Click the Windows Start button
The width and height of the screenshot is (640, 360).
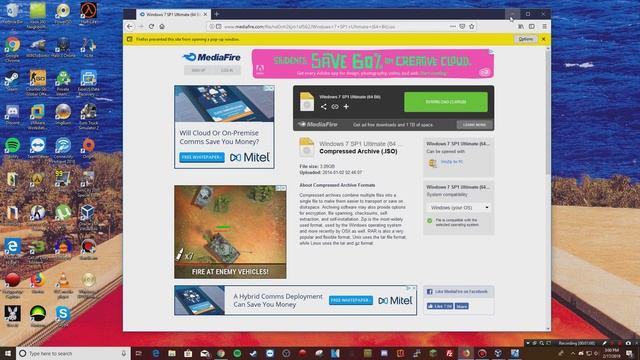pyautogui.click(x=8, y=353)
